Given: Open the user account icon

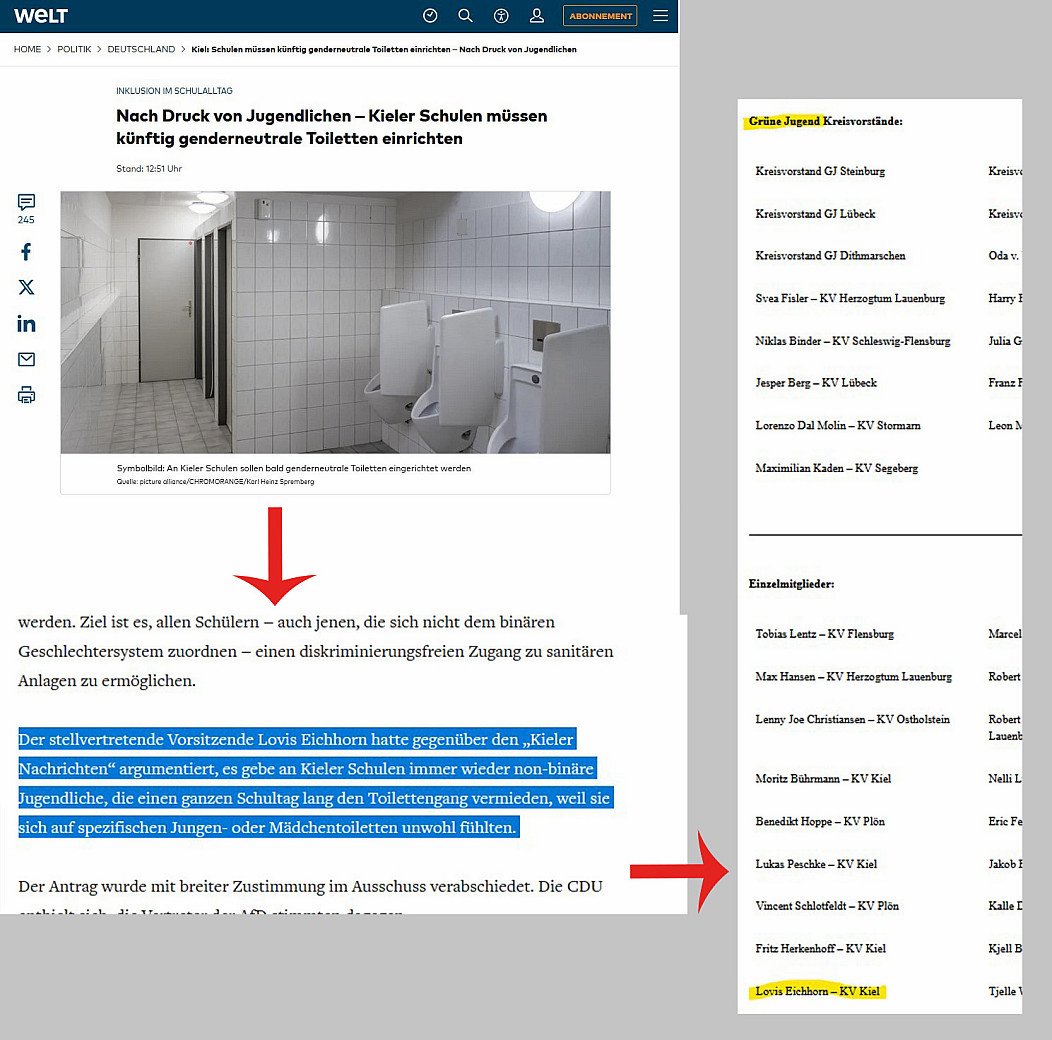Looking at the screenshot, I should pyautogui.click(x=537, y=16).
